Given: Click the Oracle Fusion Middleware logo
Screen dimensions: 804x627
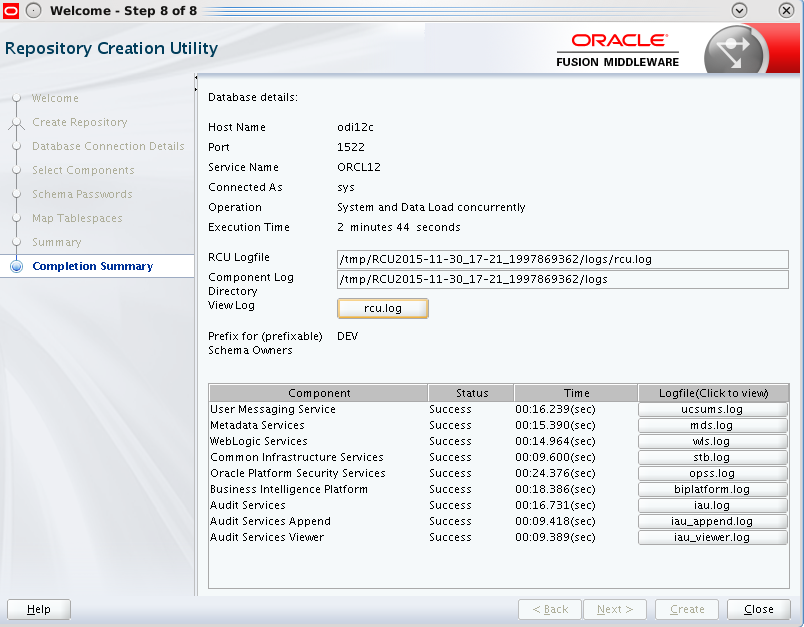Looking at the screenshot, I should click(x=618, y=50).
